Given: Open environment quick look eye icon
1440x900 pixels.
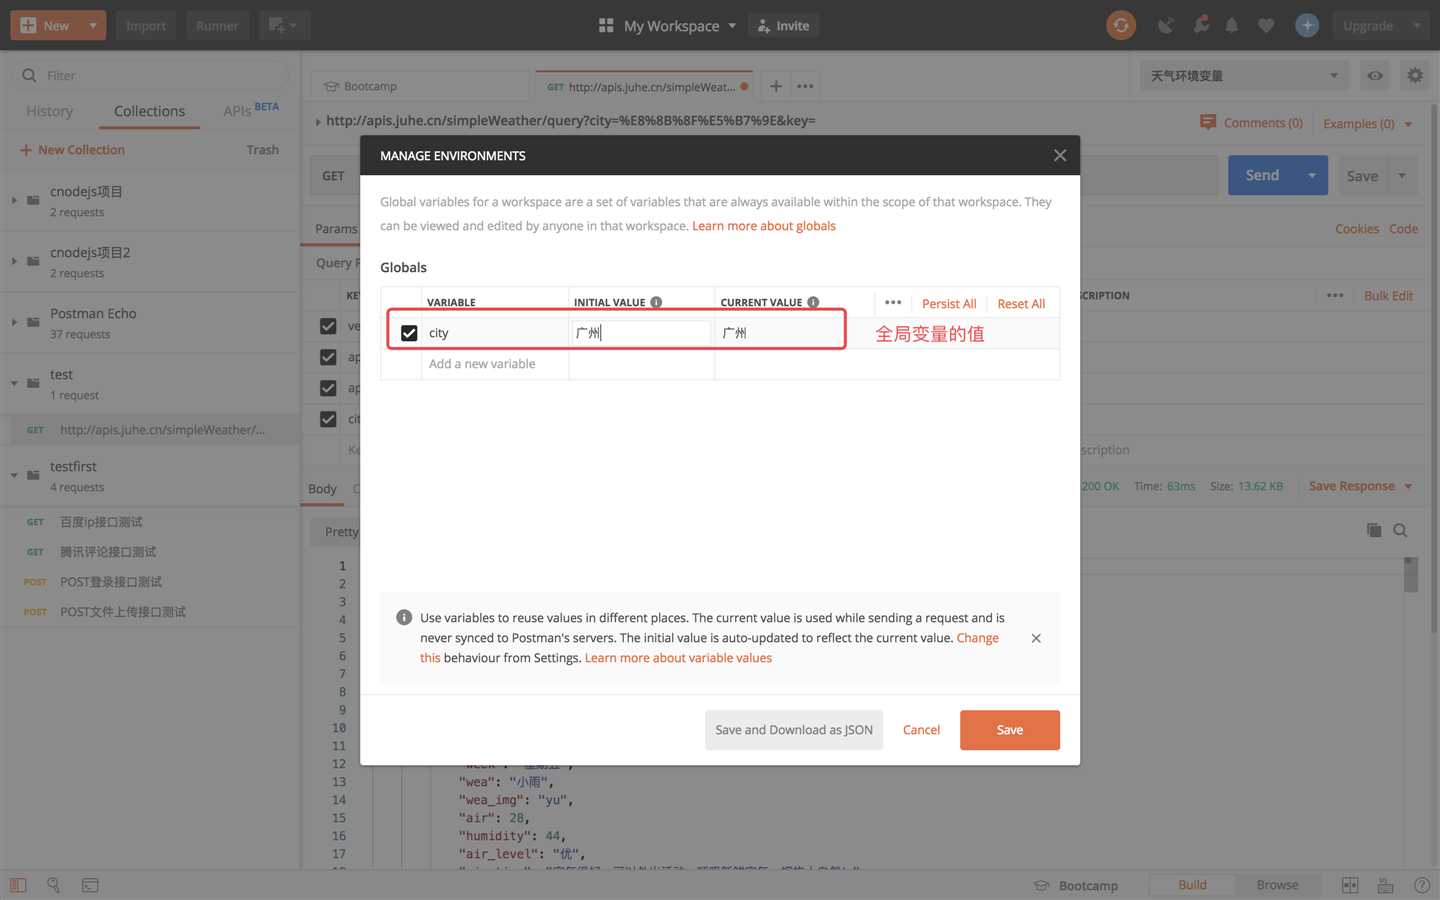Looking at the screenshot, I should pos(1376,75).
